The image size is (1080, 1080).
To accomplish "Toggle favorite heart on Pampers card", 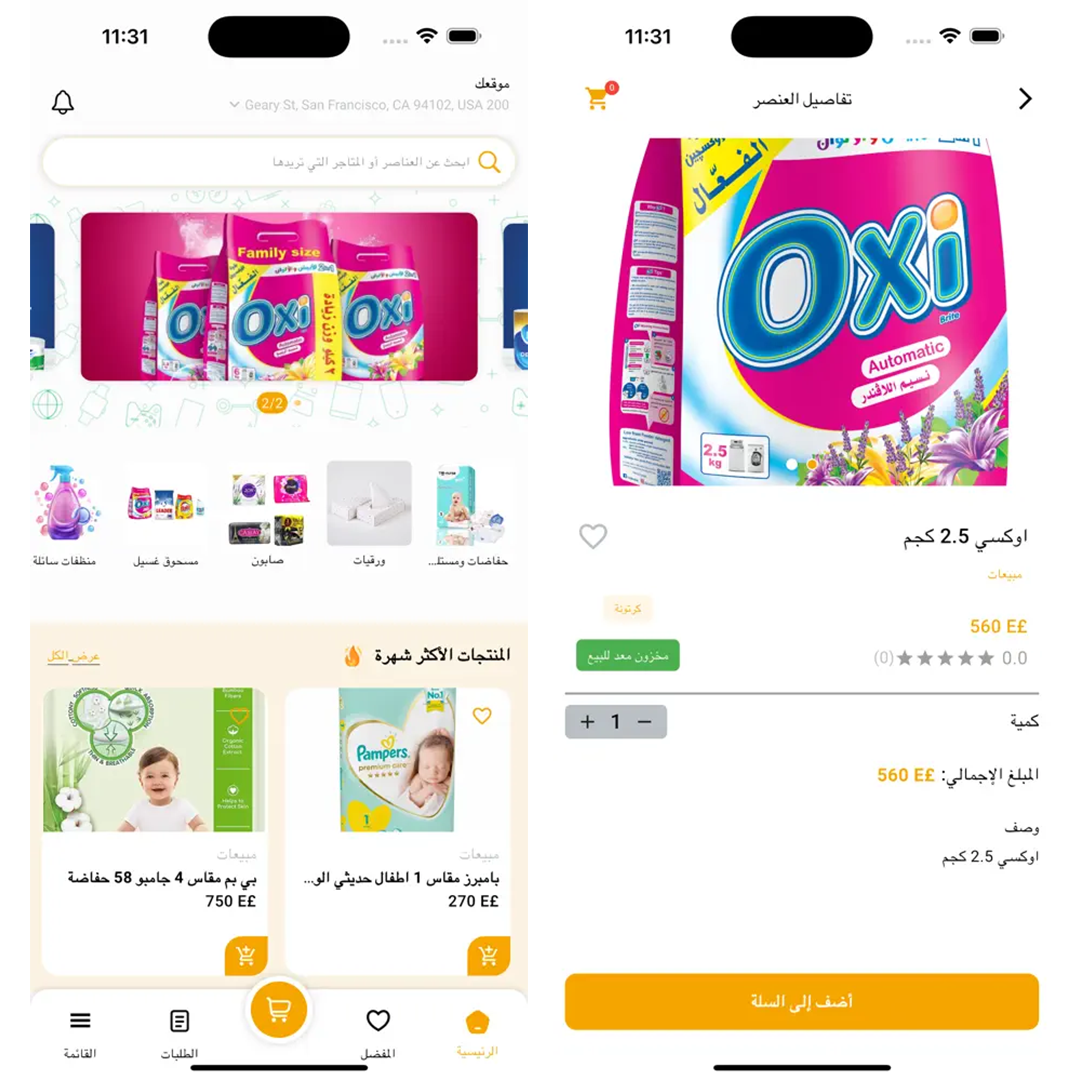I will point(482,716).
